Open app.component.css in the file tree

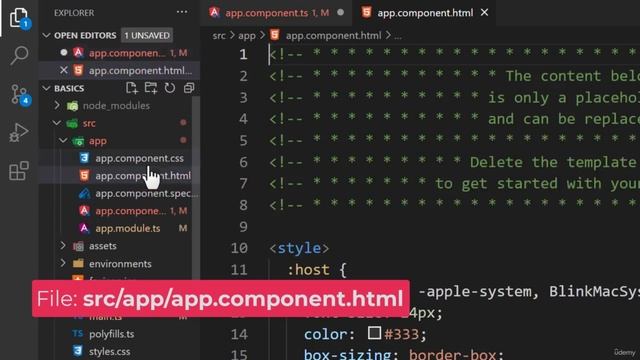(119, 158)
